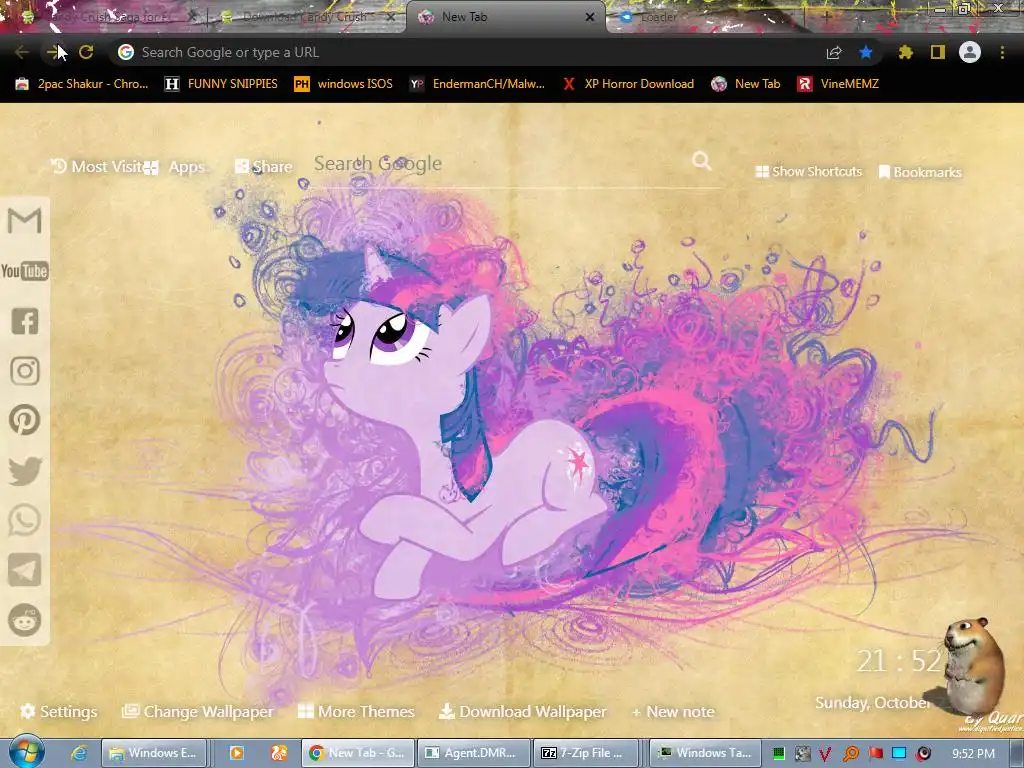
Task: Click Show Shortcuts
Action: pos(808,171)
